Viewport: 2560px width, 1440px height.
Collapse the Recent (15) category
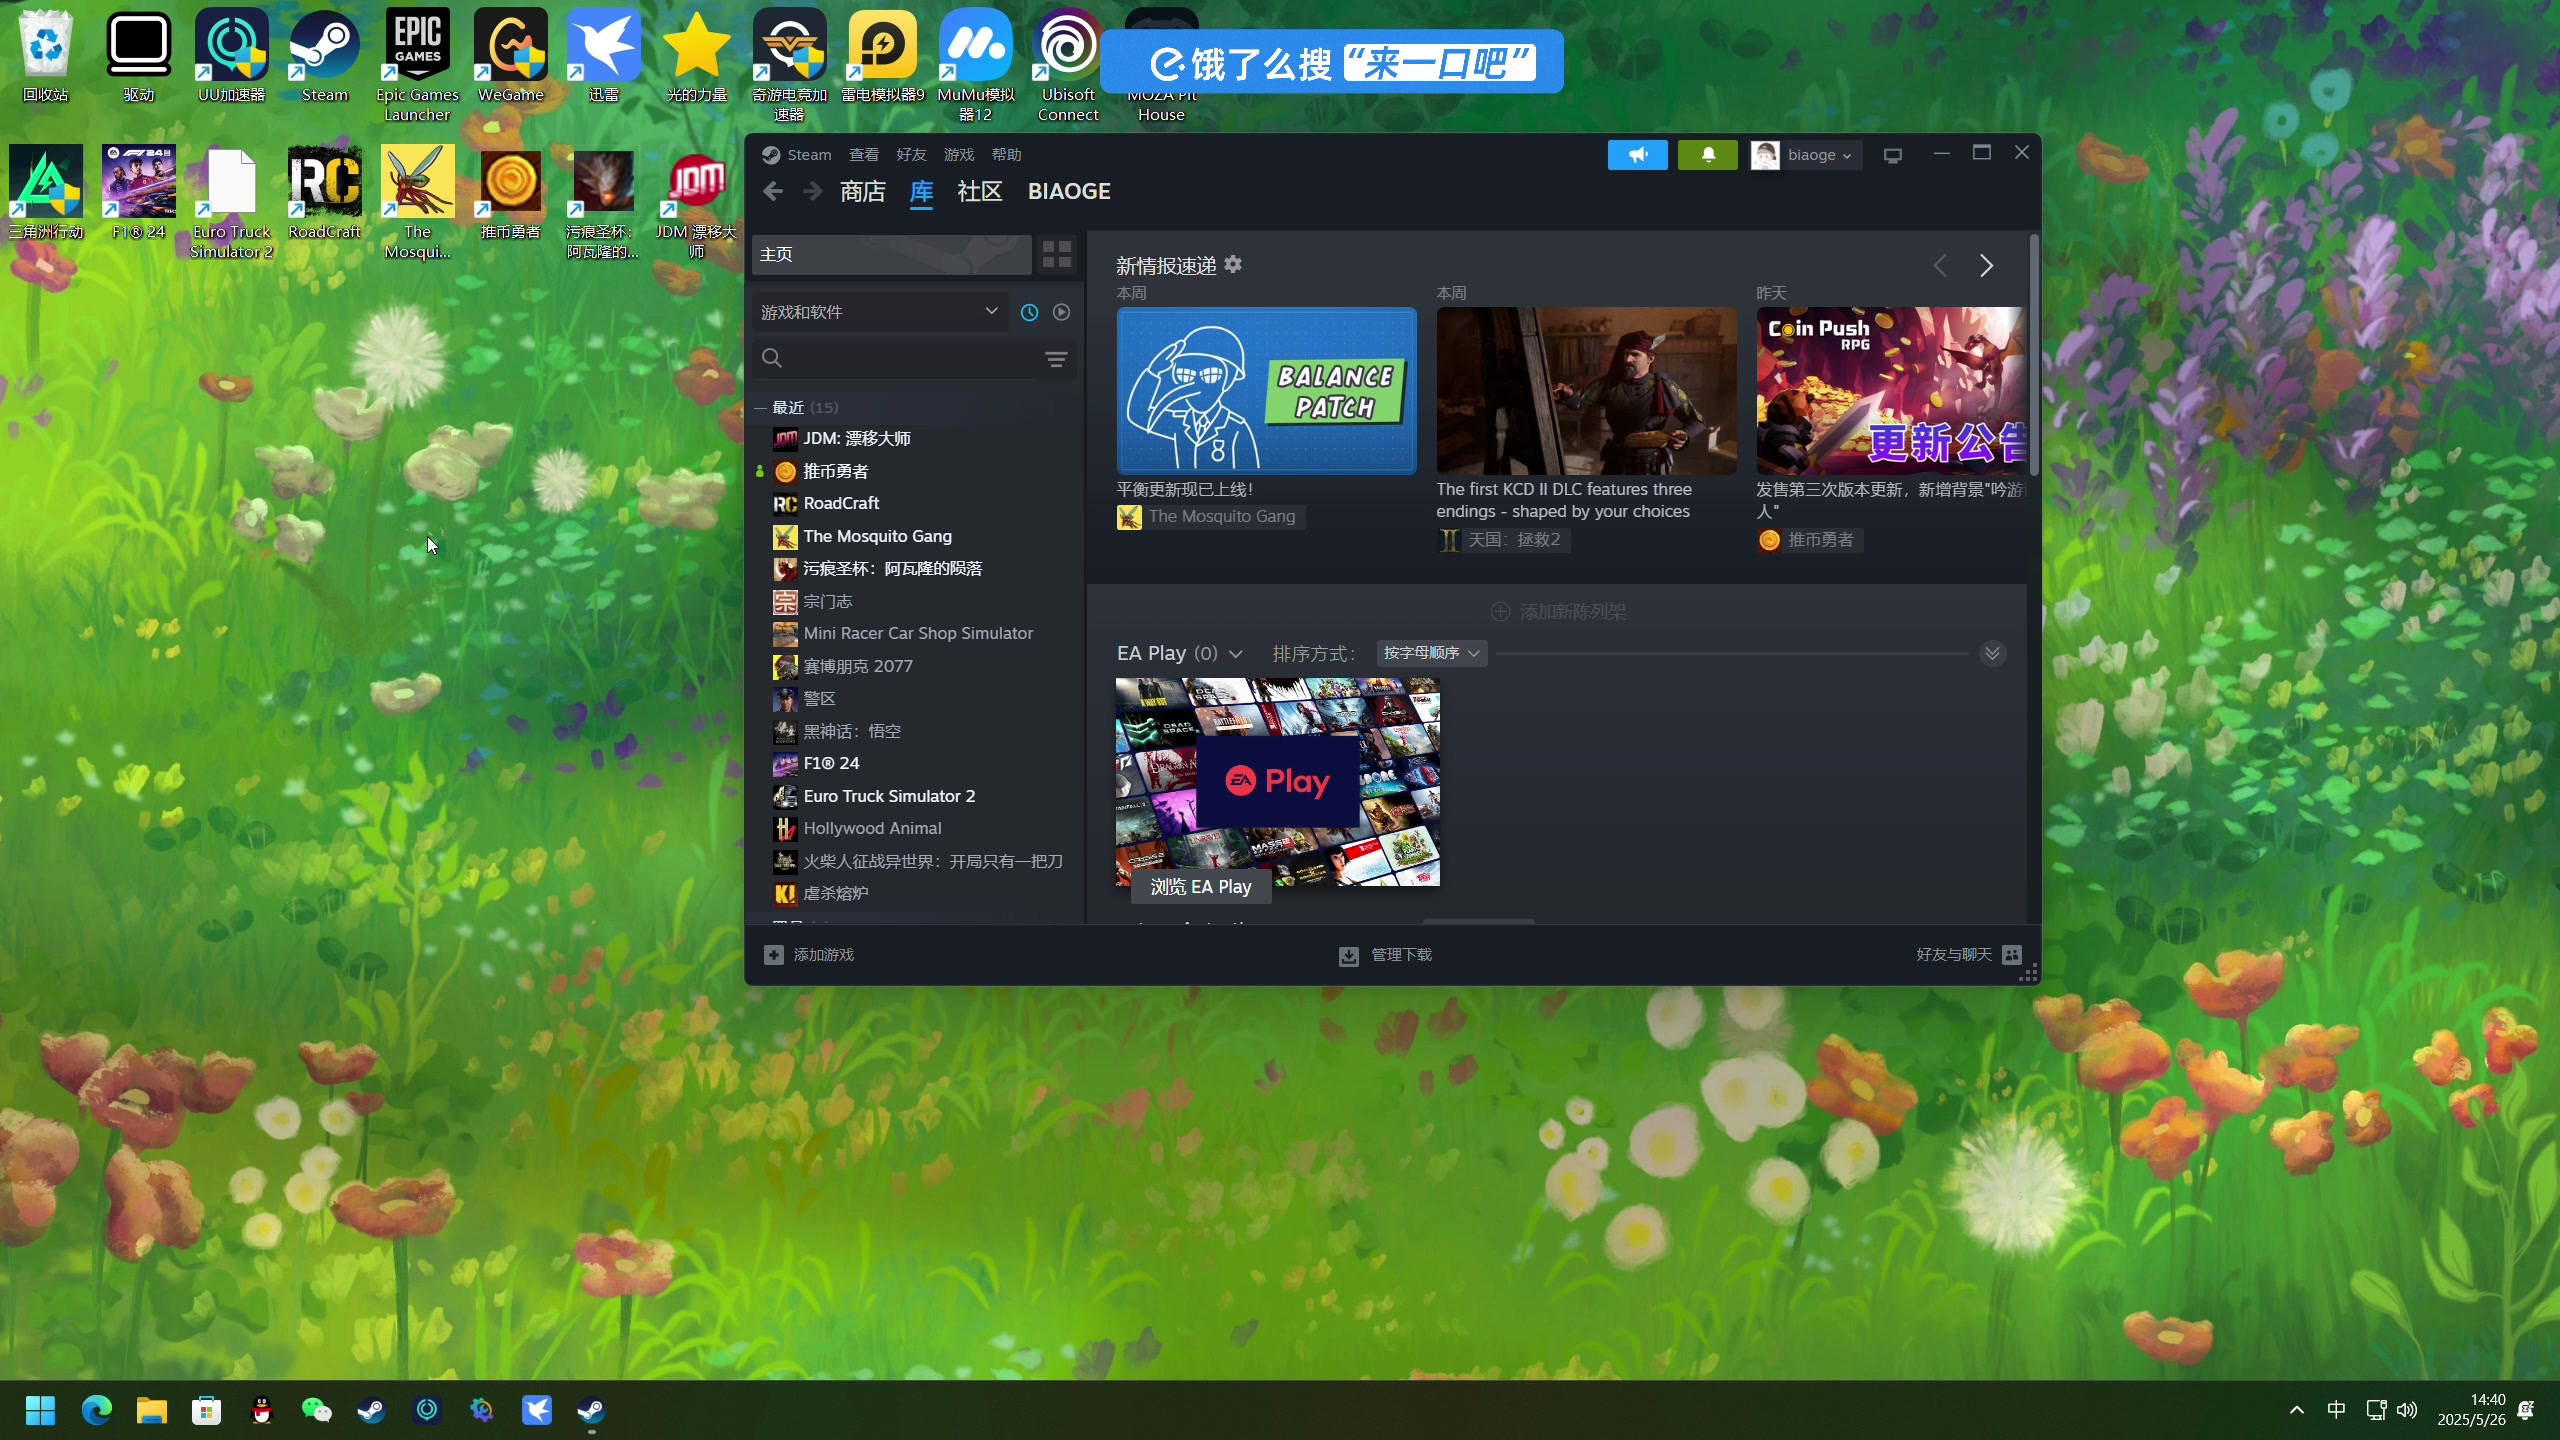(760, 407)
